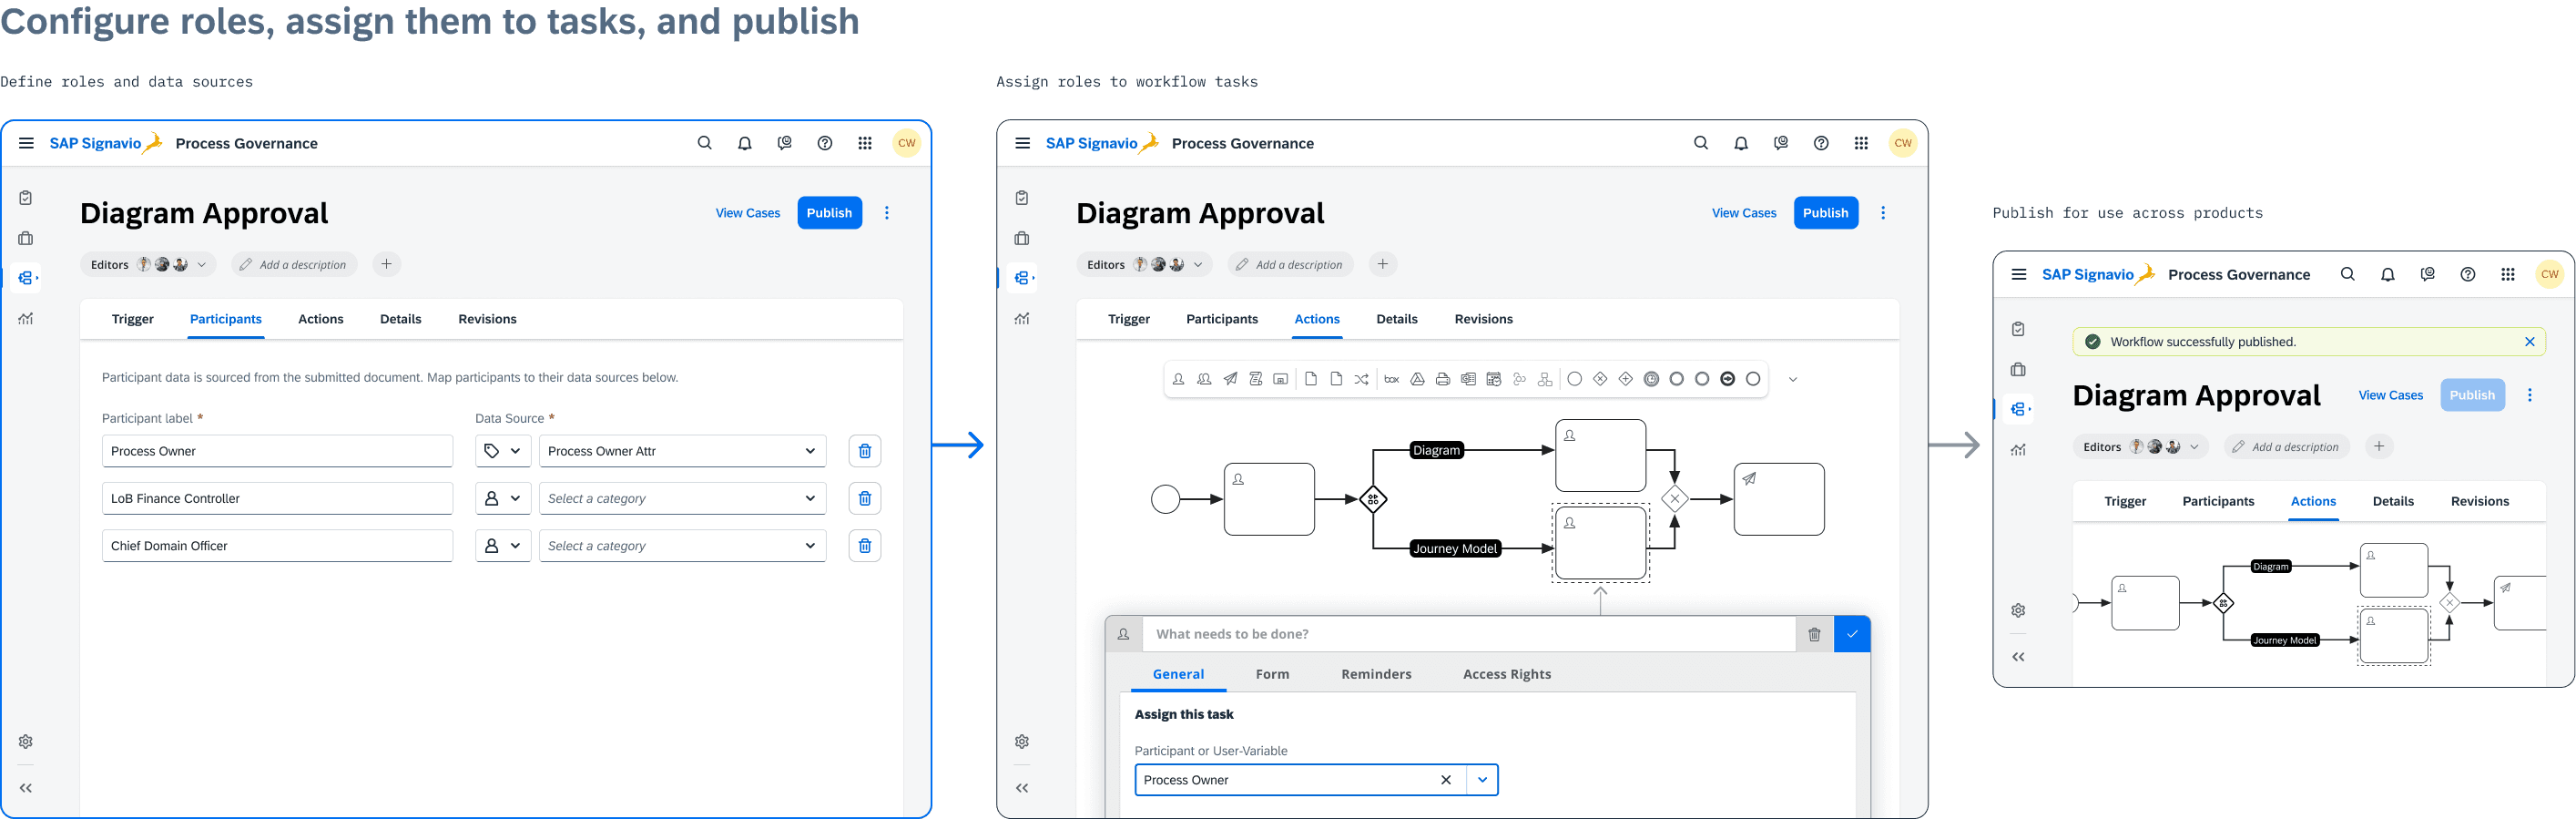Image resolution: width=2576 pixels, height=819 pixels.
Task: Select the exclusive gateway (X diamond) tool
Action: pos(1600,379)
